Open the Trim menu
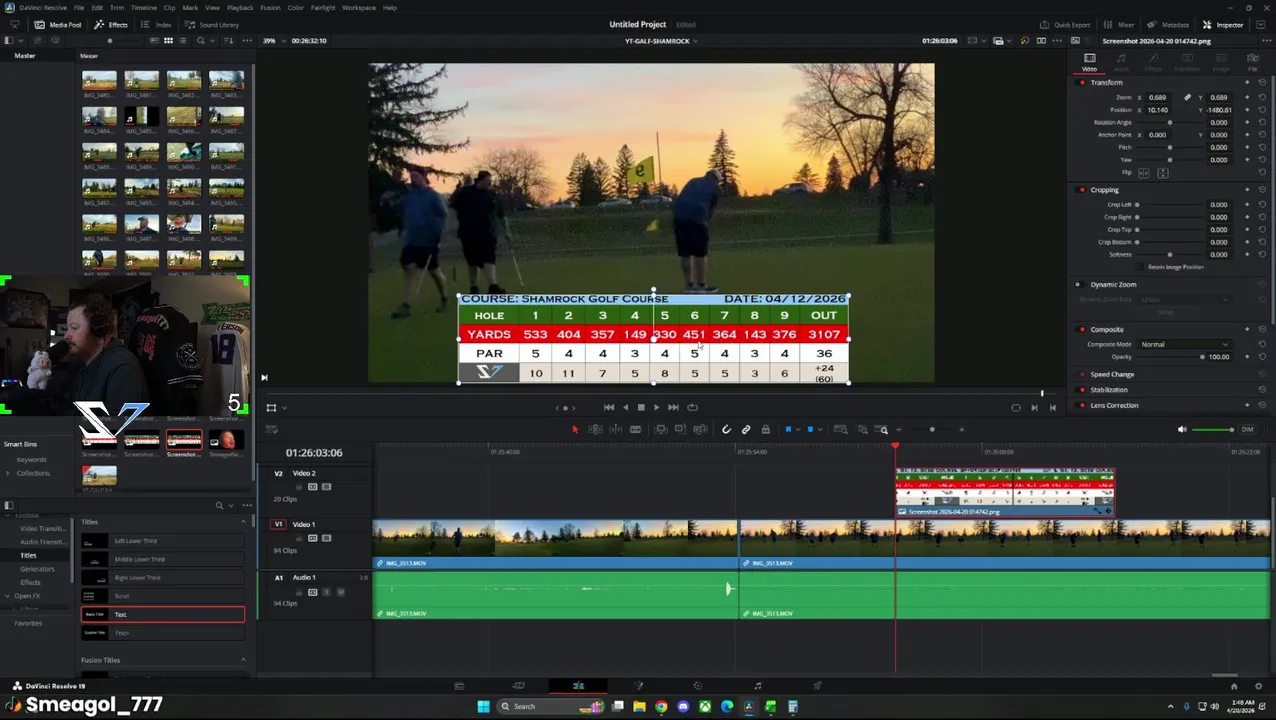 click(117, 8)
